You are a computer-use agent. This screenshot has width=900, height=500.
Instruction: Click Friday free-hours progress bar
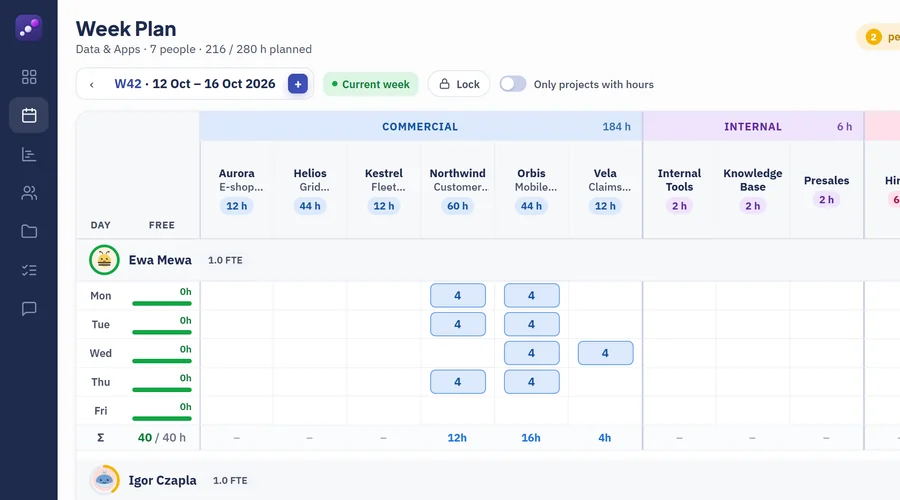162,418
